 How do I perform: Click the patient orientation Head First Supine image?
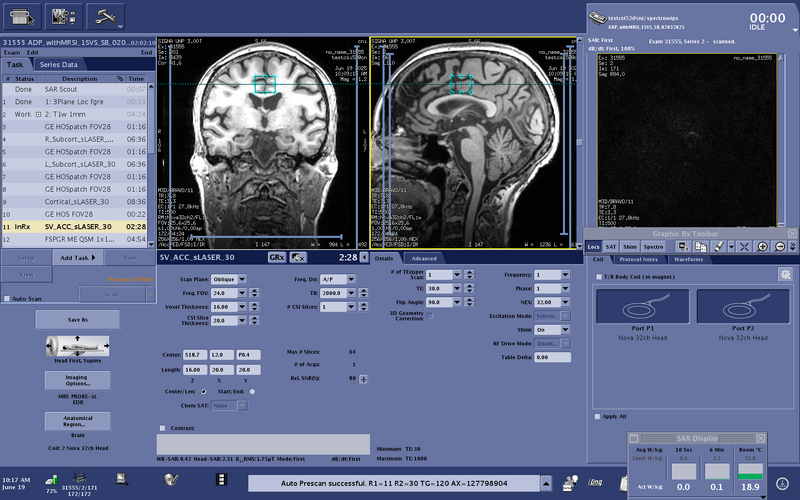coord(78,346)
